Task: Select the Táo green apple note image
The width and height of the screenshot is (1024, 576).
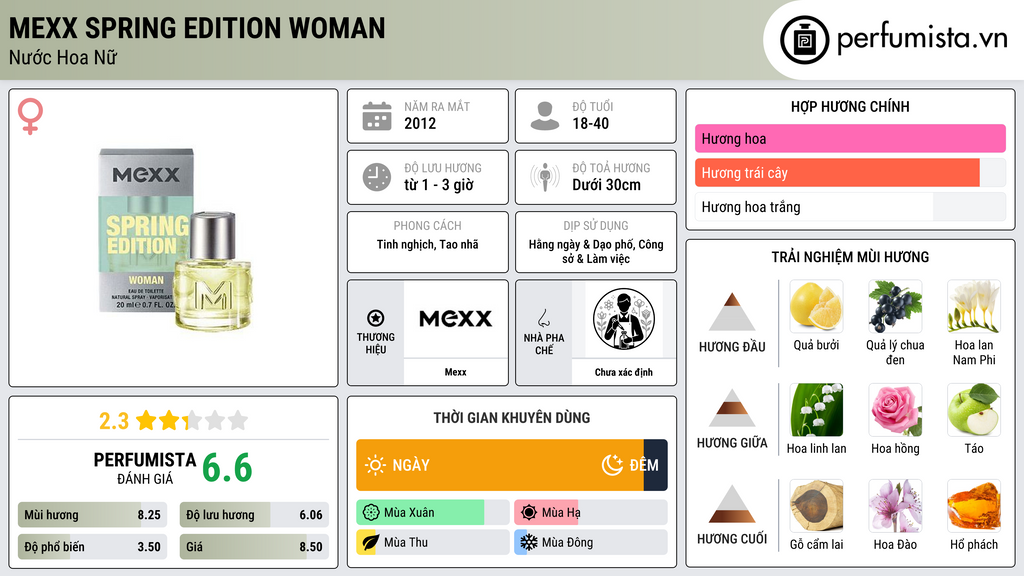Action: [974, 409]
